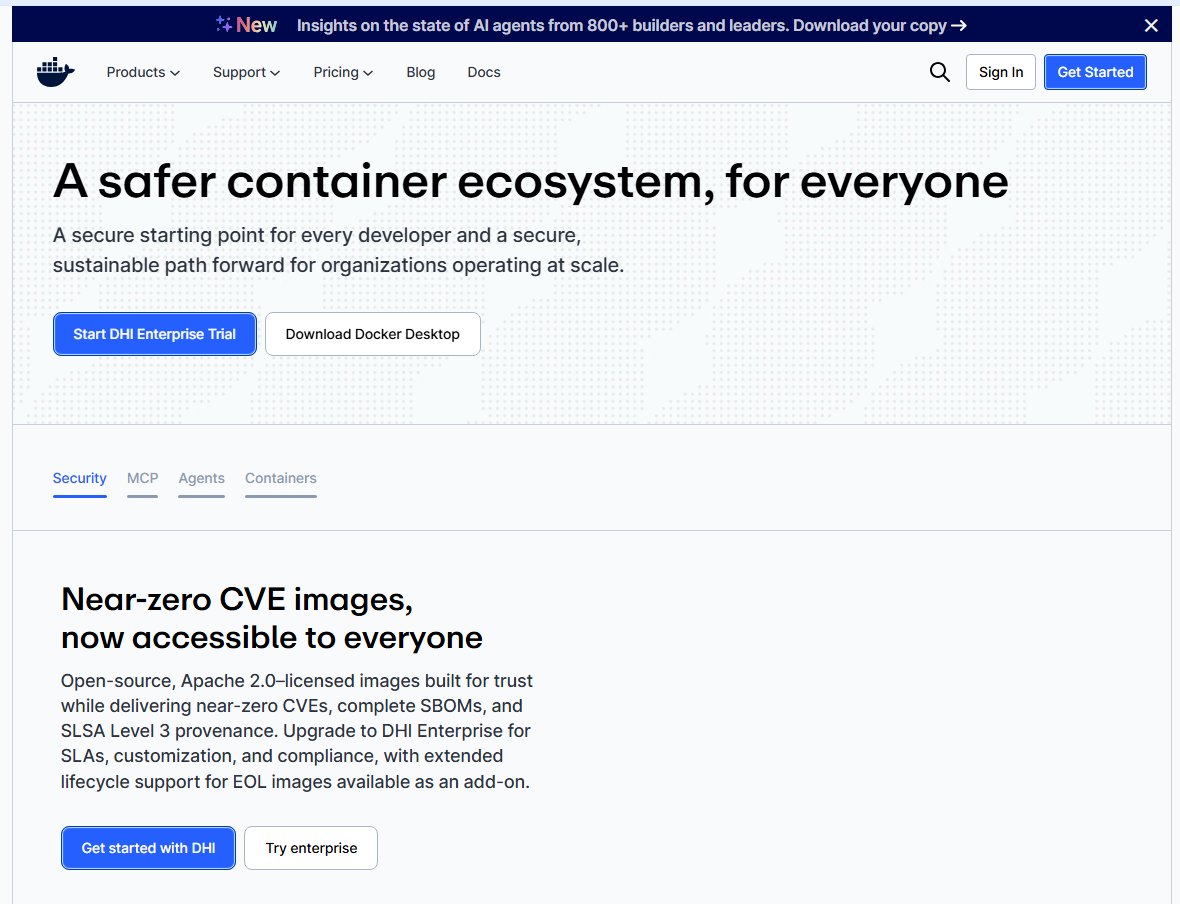Click the Get Started button
Screen dimensions: 1180x904
coord(1095,72)
